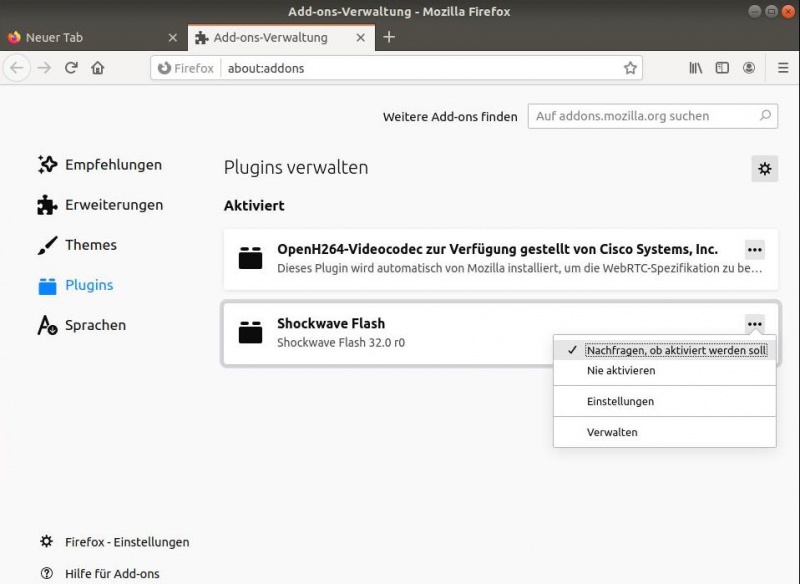800x584 pixels.
Task: Reload the current page
Action: tap(71, 68)
